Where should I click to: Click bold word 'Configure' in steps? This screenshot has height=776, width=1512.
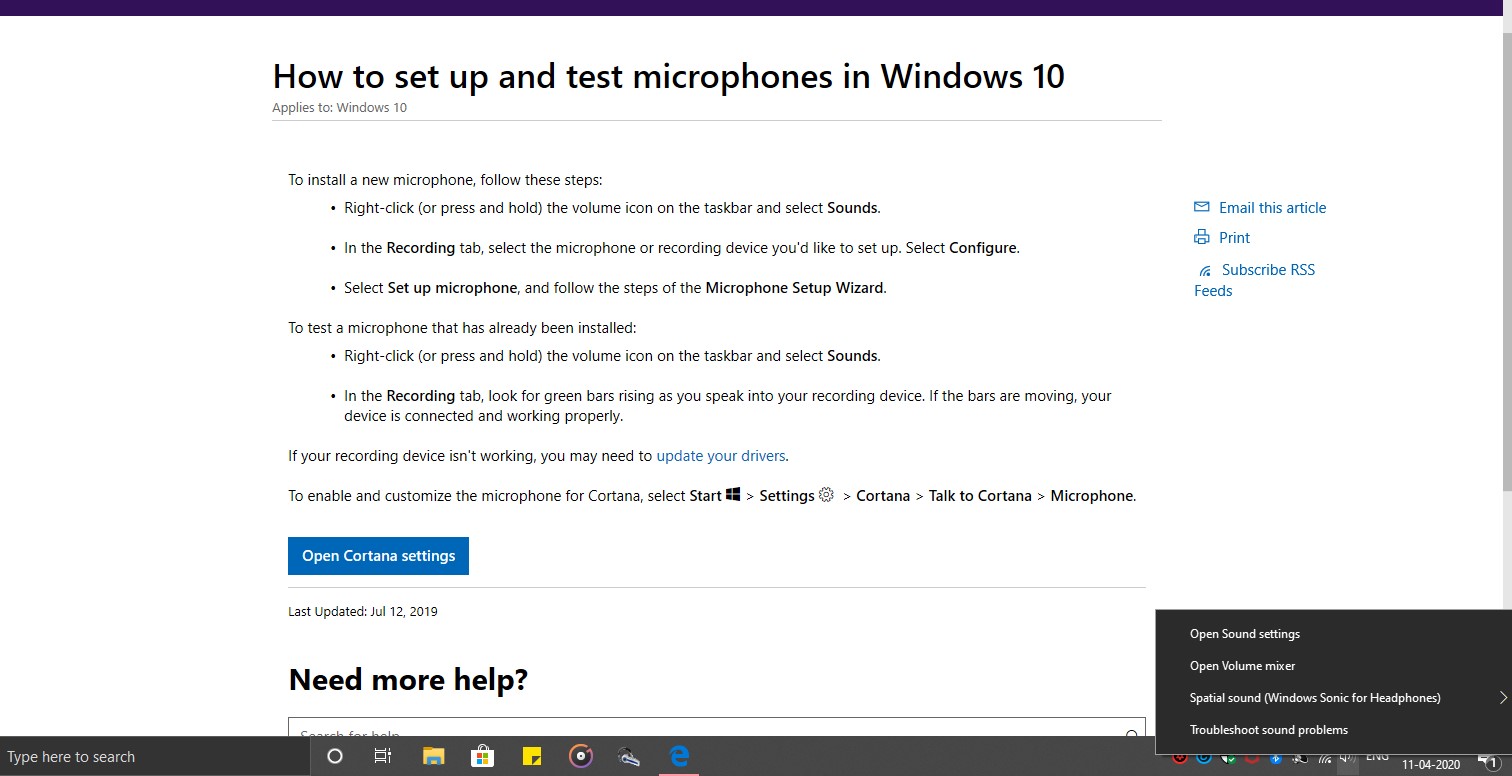click(x=982, y=248)
